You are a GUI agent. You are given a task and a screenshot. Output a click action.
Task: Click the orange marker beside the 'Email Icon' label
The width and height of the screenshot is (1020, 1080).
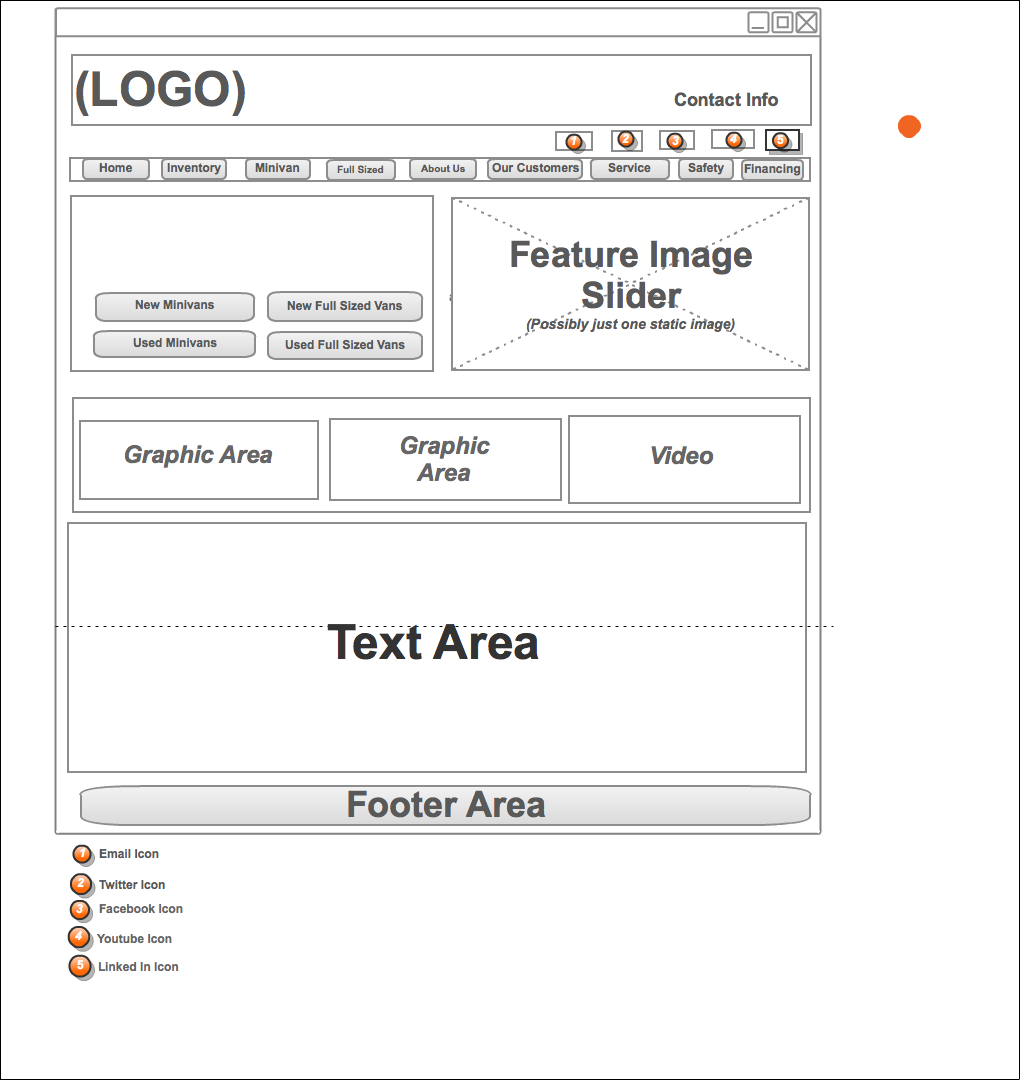coord(82,854)
